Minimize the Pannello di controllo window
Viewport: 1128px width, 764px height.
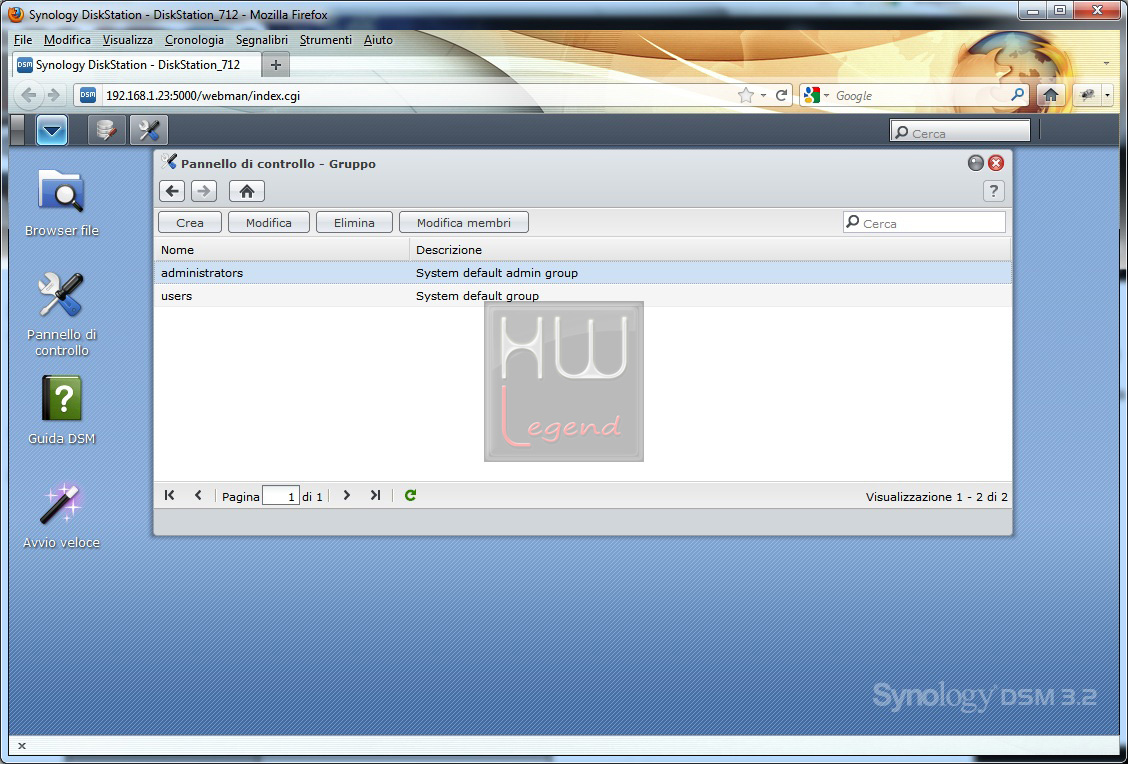coord(975,163)
